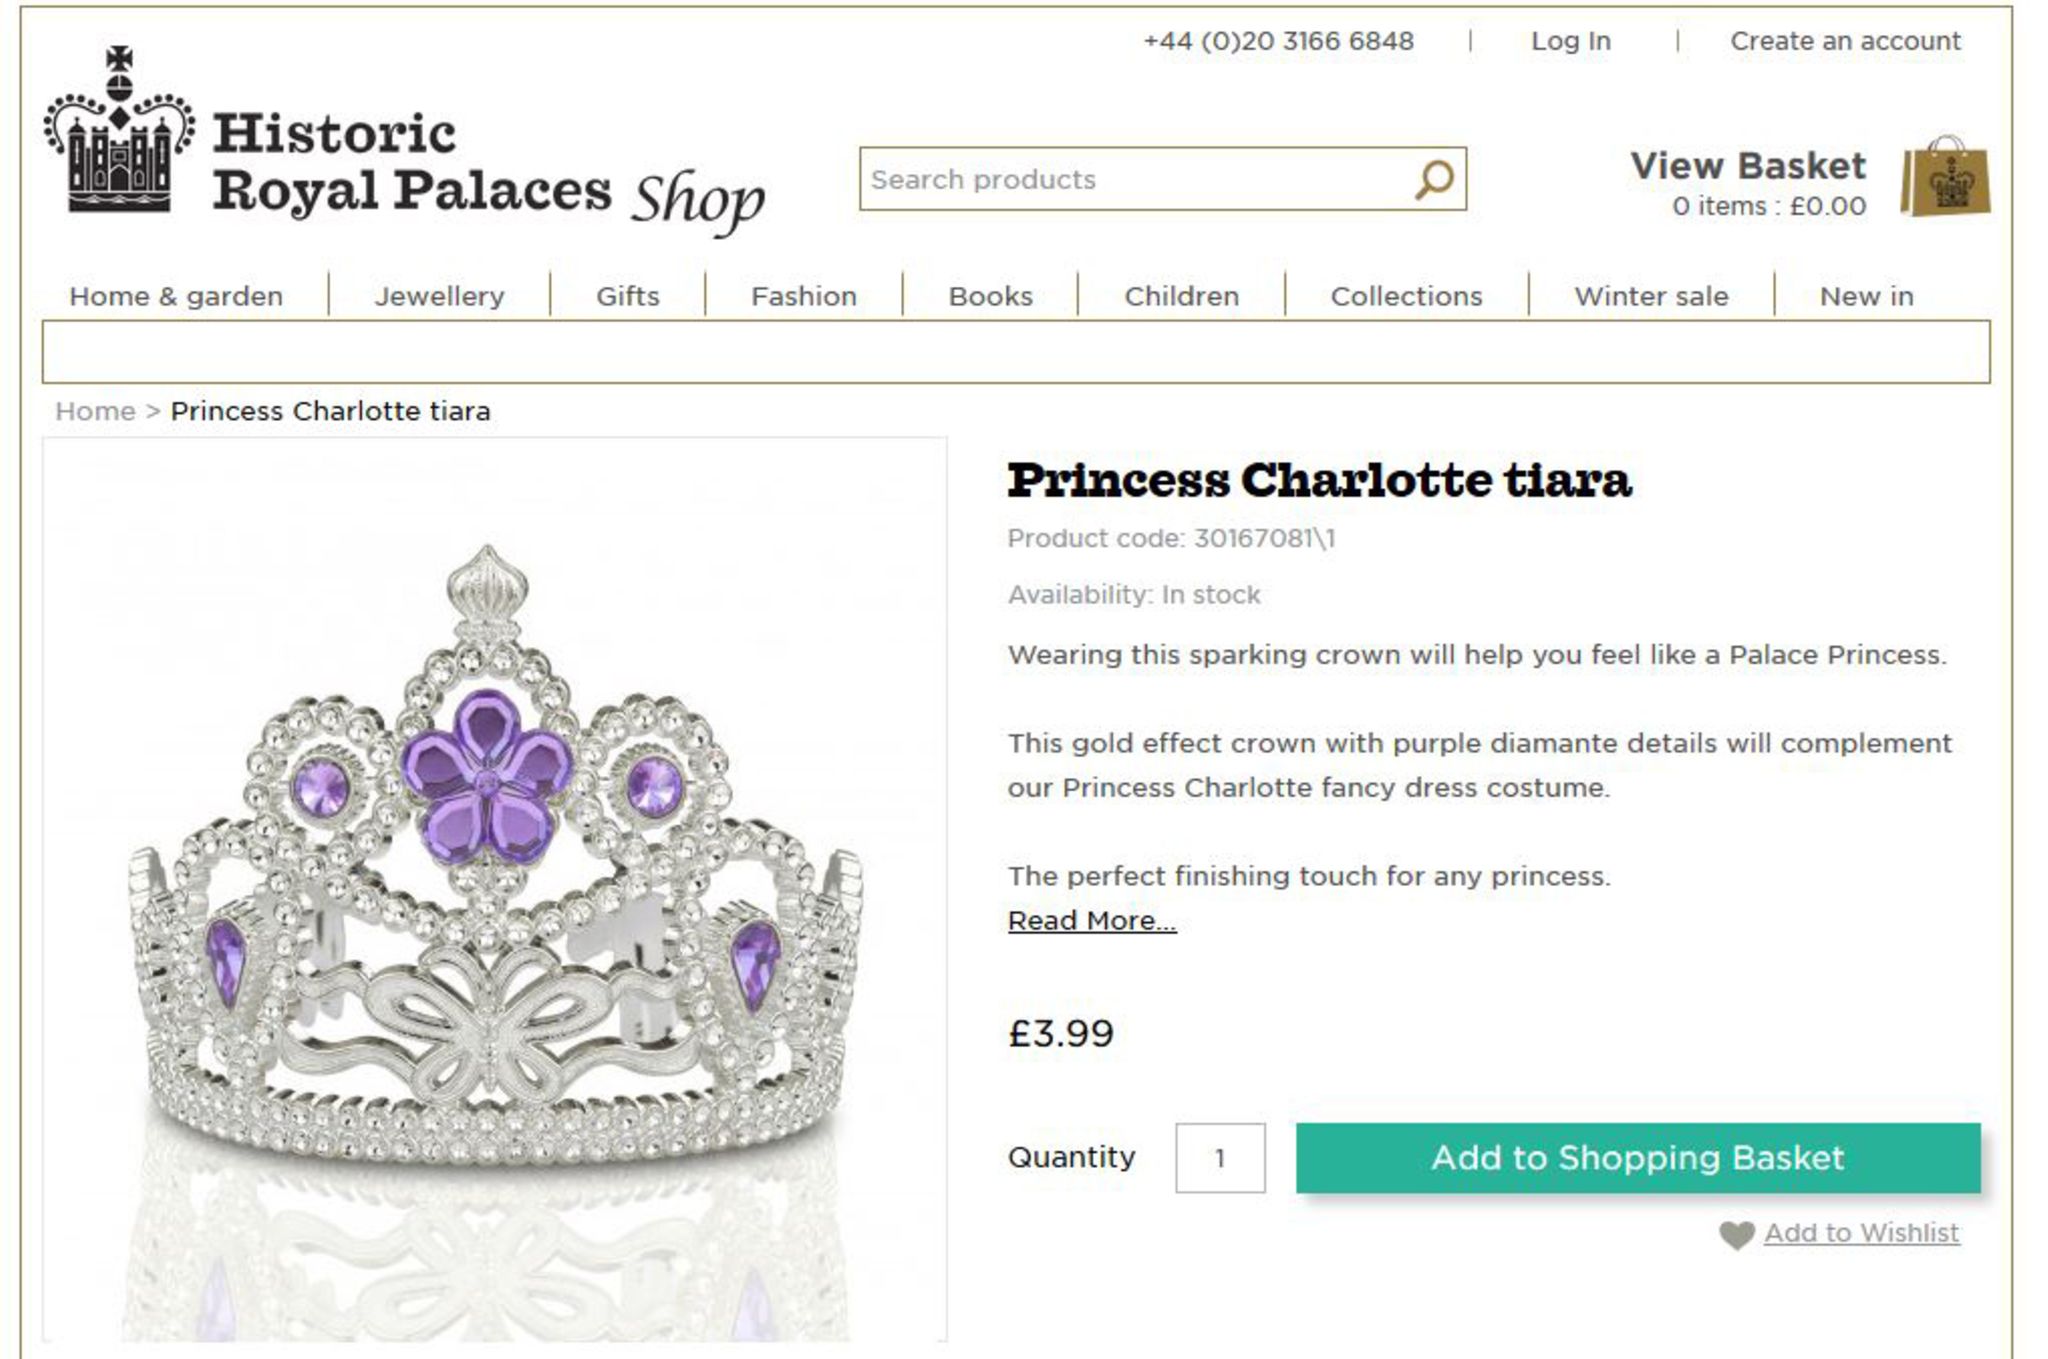View the Winter sale section
The width and height of the screenshot is (2048, 1359).
tap(1651, 296)
